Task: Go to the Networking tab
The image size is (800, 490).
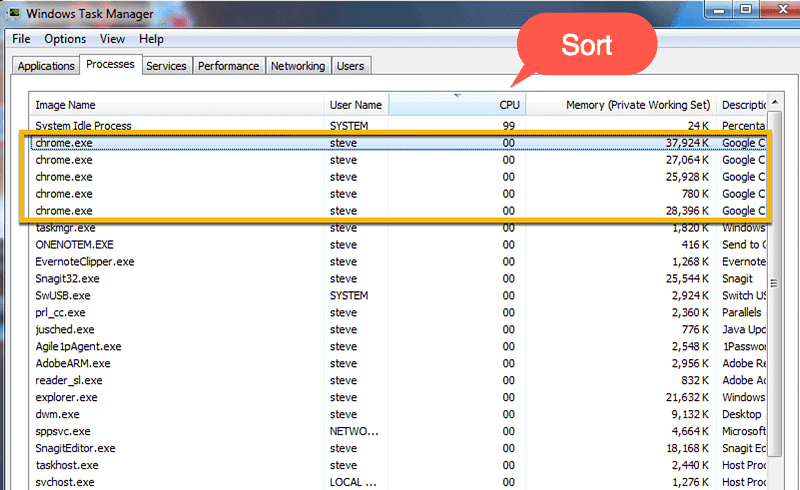Action: pyautogui.click(x=298, y=66)
